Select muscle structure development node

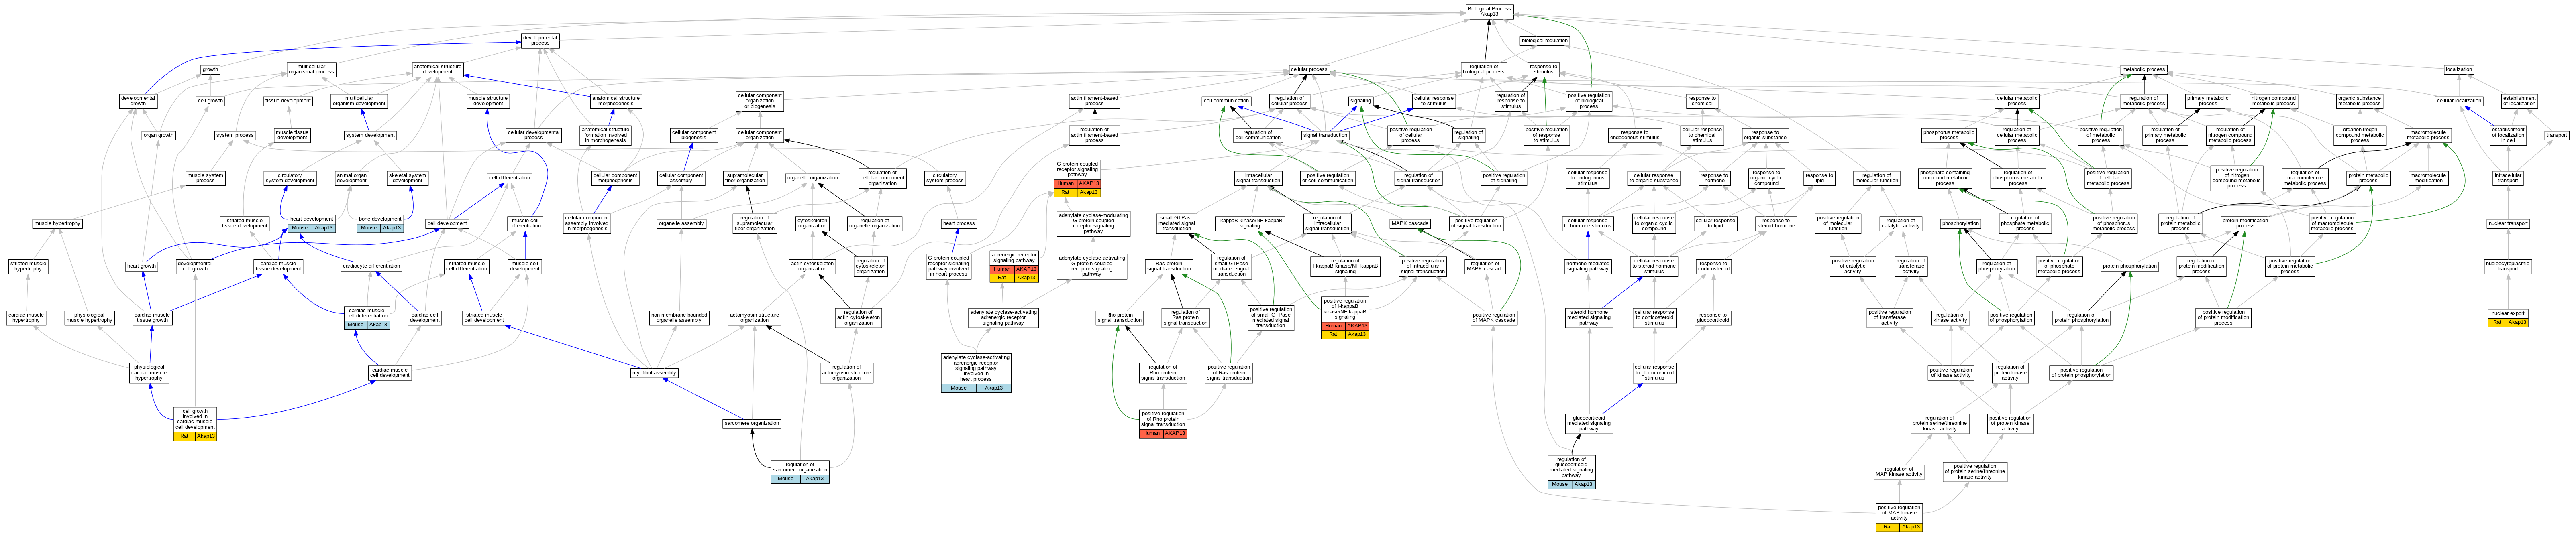[488, 101]
